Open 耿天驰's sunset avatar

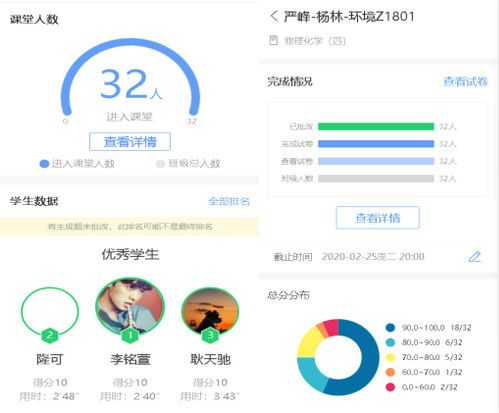pyautogui.click(x=210, y=311)
